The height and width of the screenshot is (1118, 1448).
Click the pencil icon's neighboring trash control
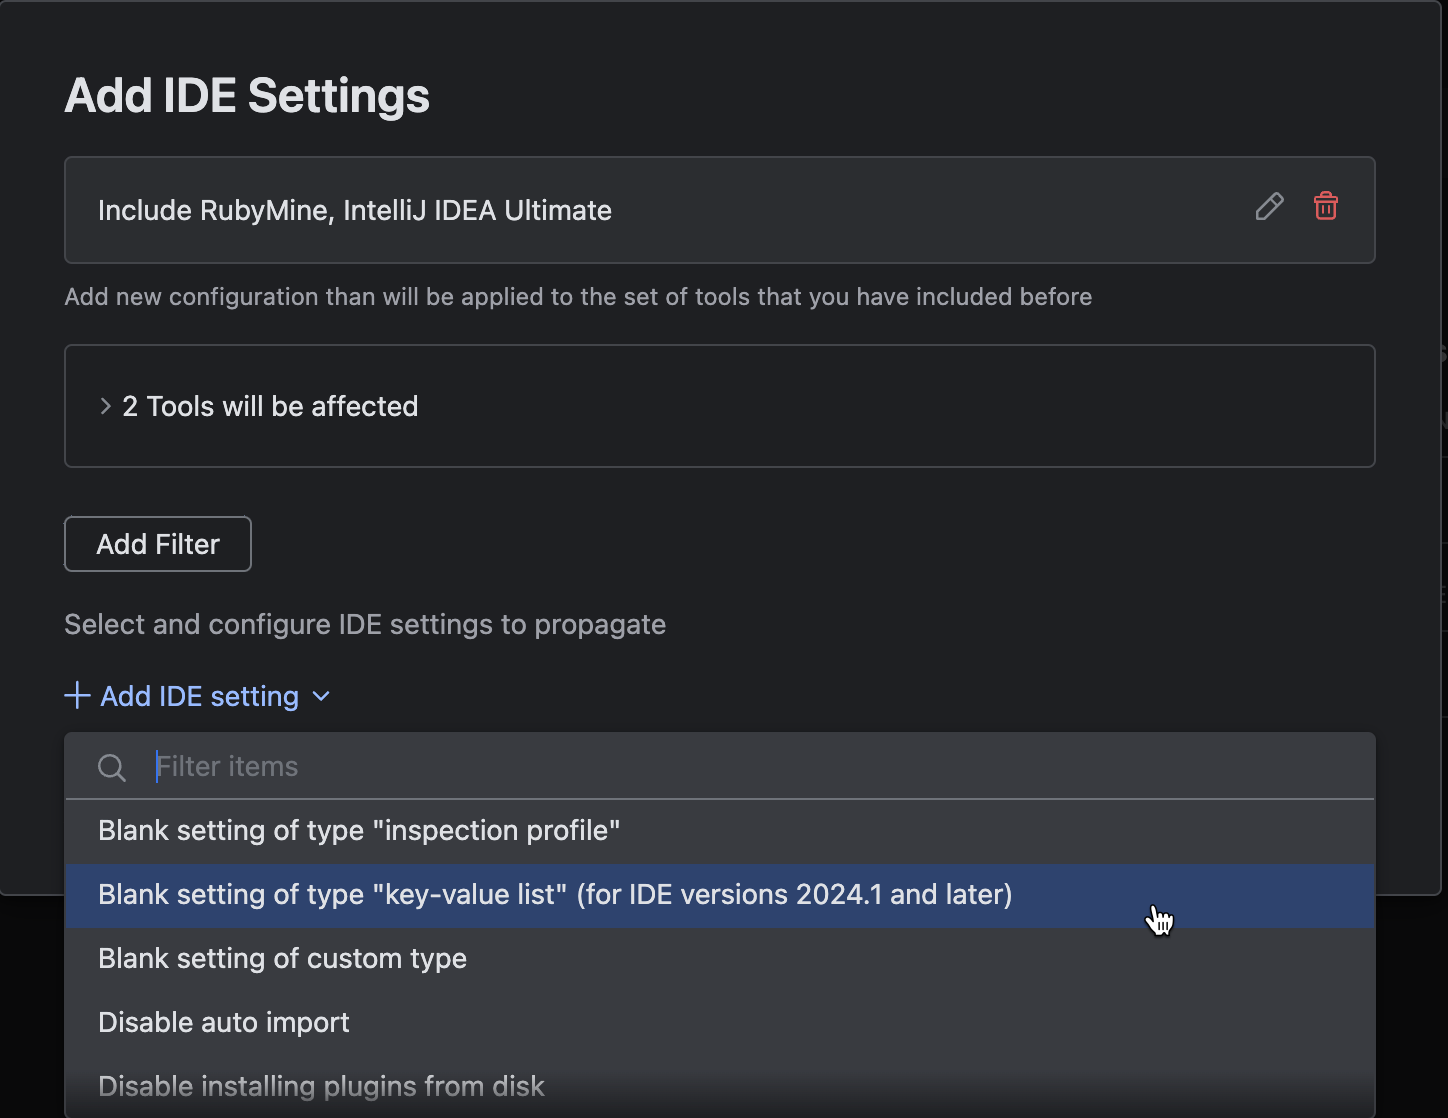tap(1325, 207)
